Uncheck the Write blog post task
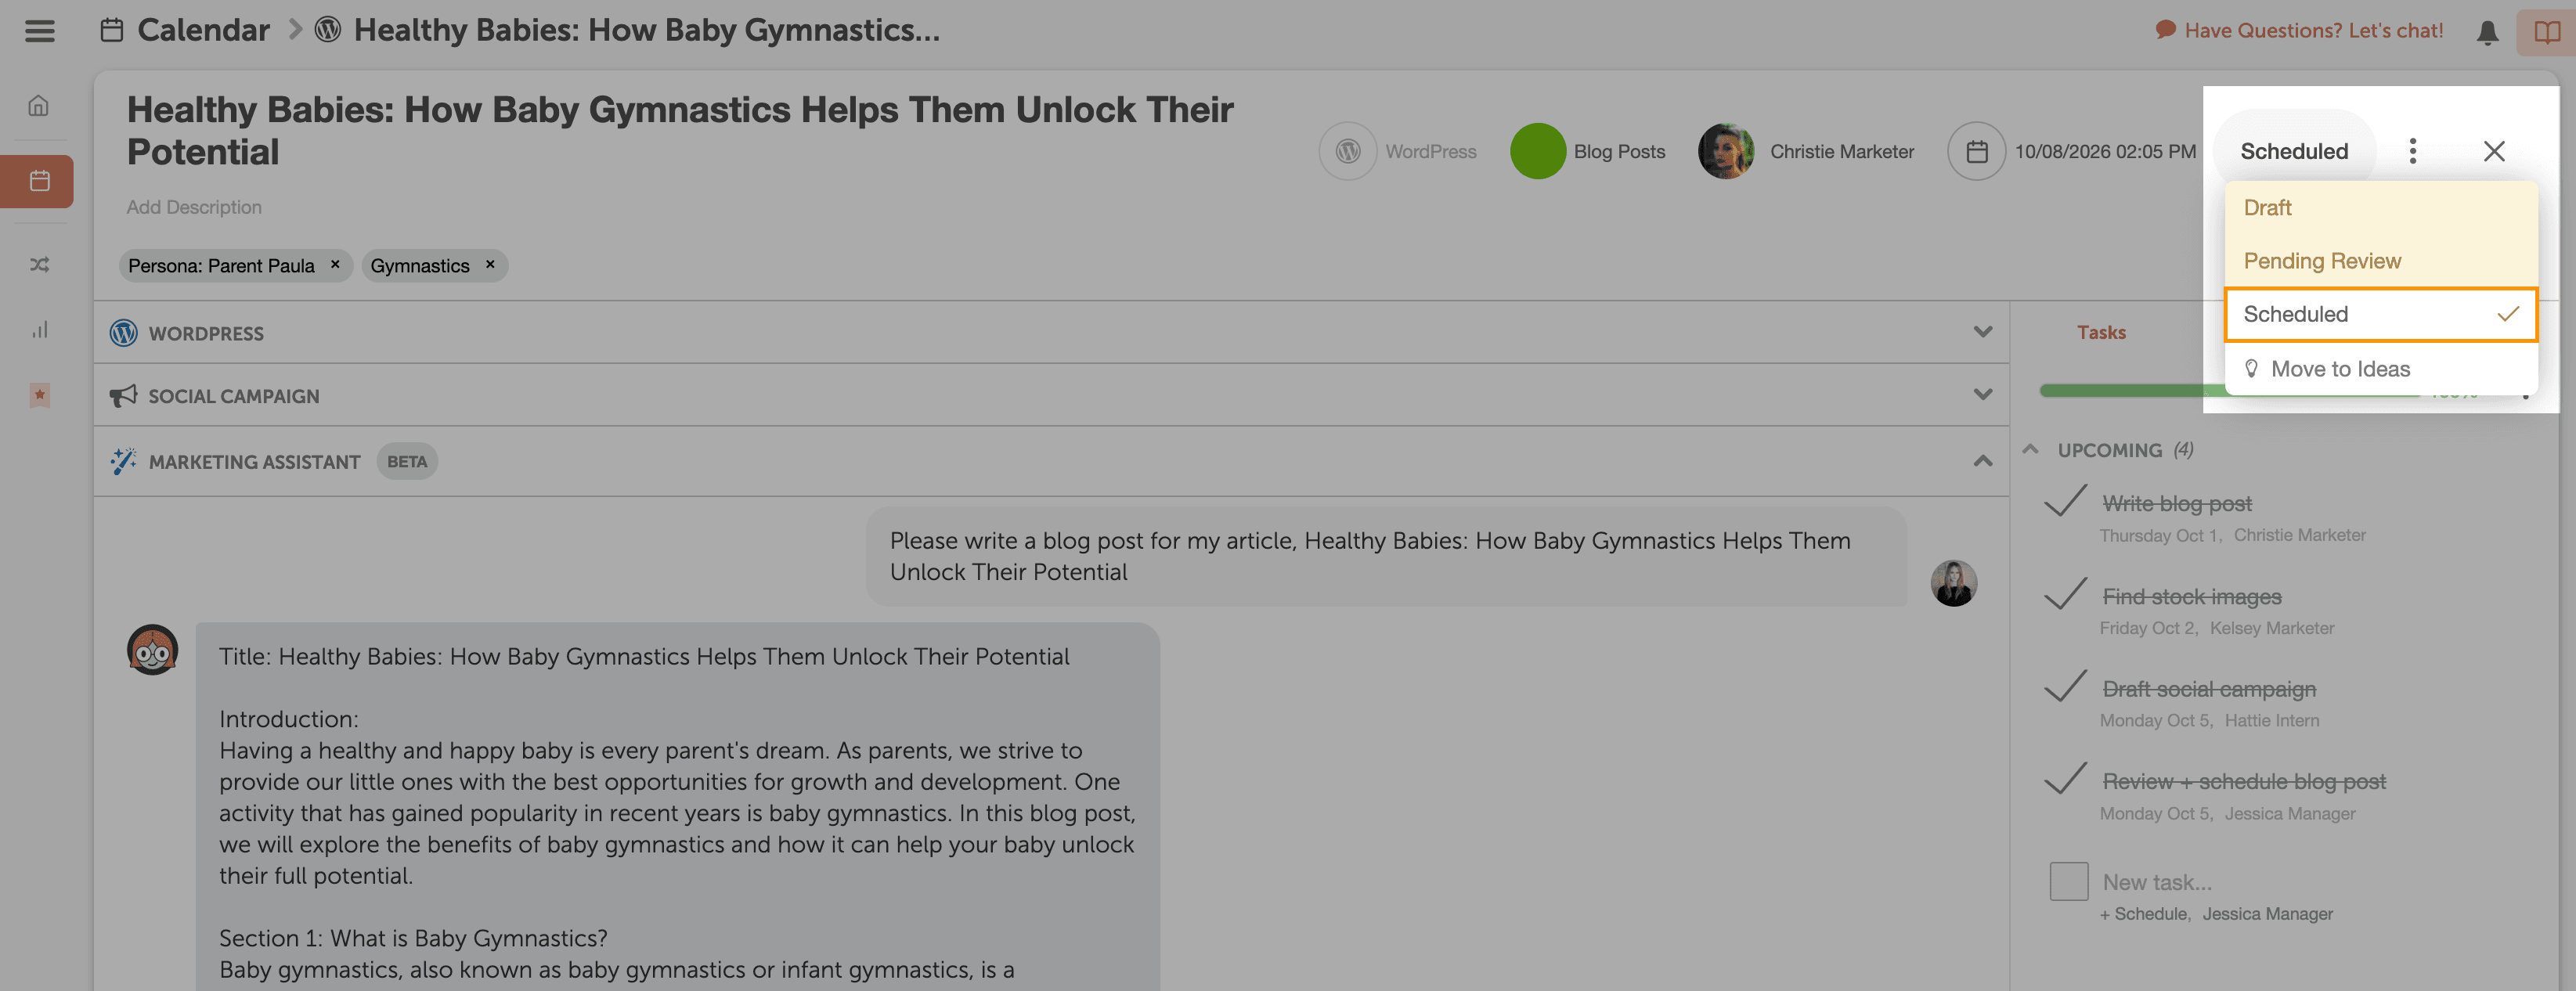Image resolution: width=2576 pixels, height=991 pixels. 2065,501
